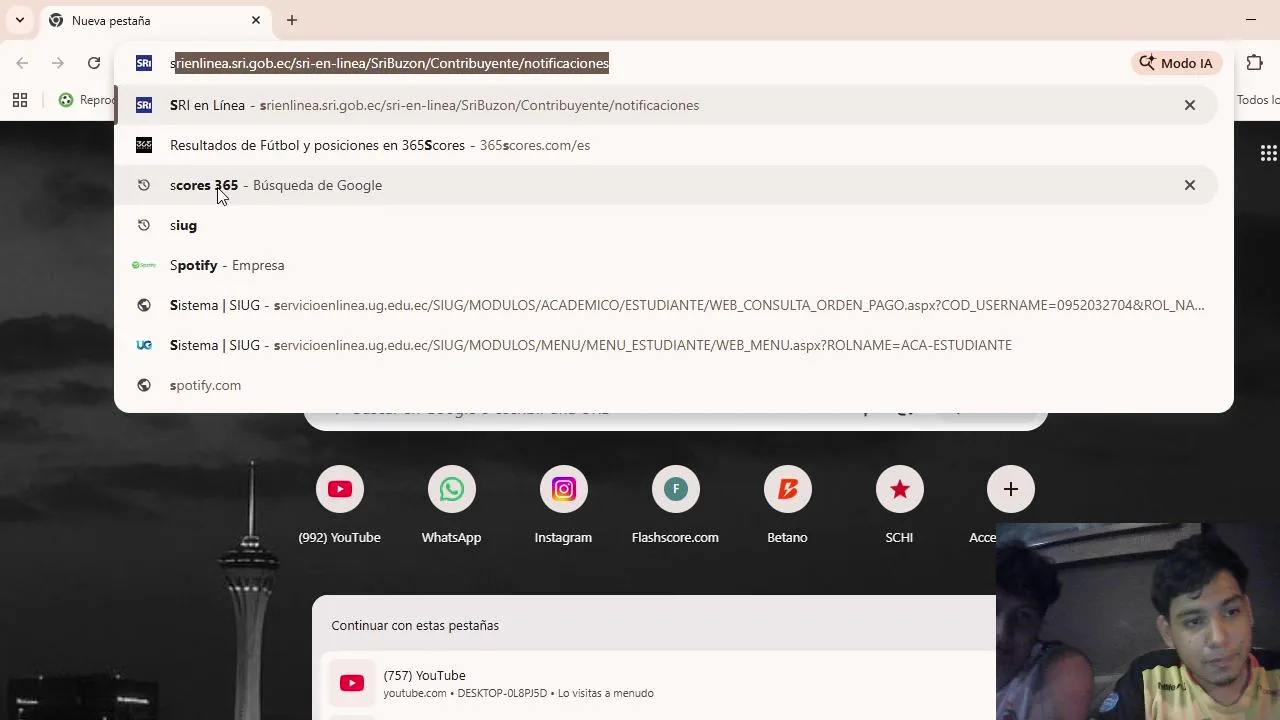Open the Flashscore.com shortcut tile
Viewport: 1280px width, 720px height.
(676, 505)
